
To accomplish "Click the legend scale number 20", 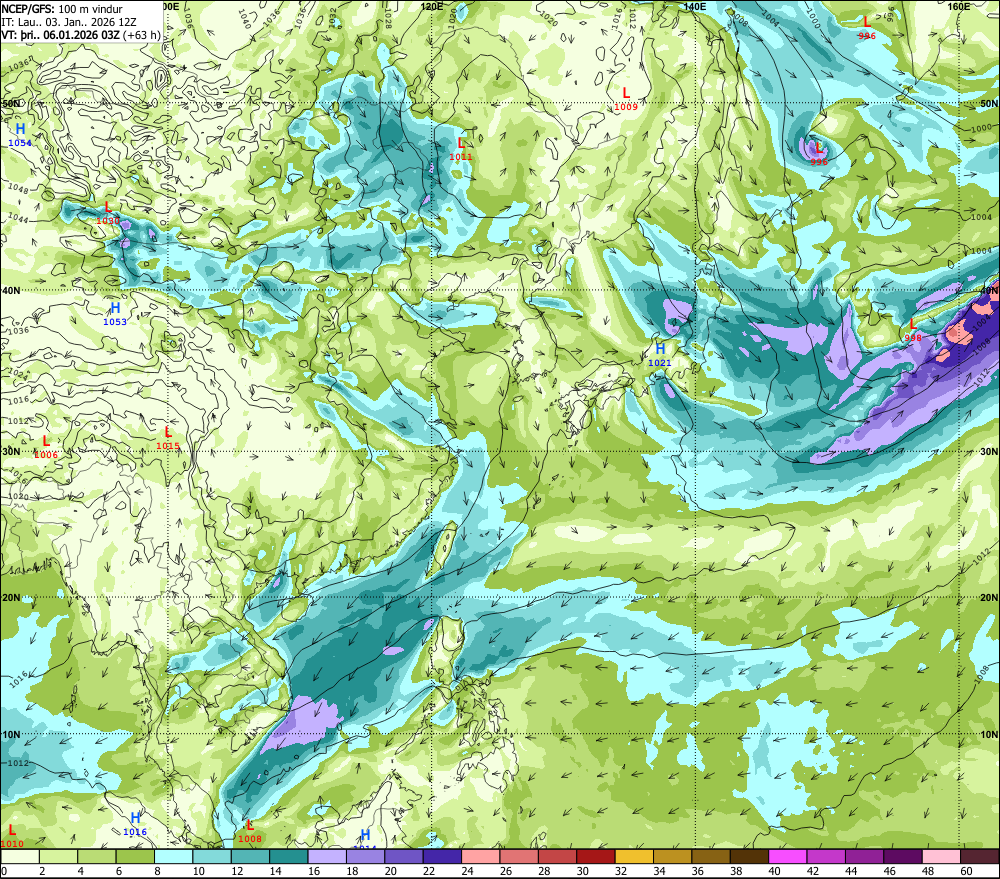I will (x=390, y=871).
